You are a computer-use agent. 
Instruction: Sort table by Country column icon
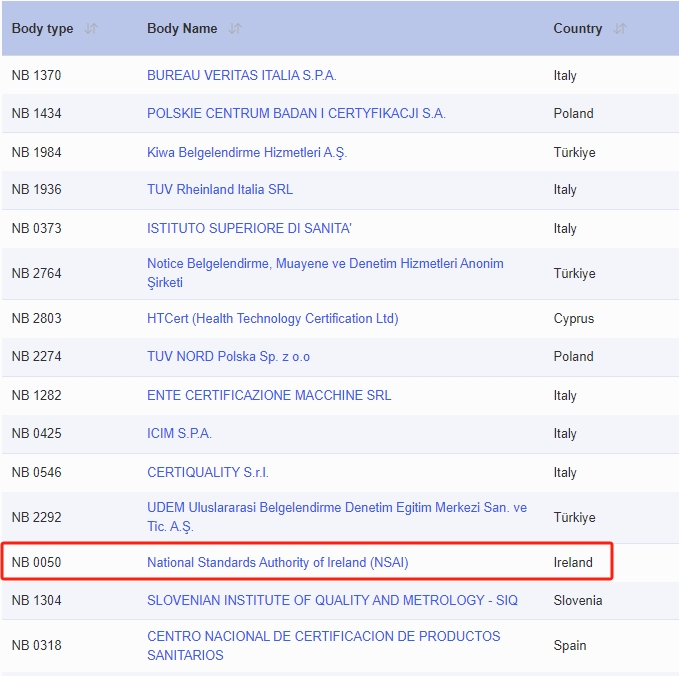[x=620, y=29]
